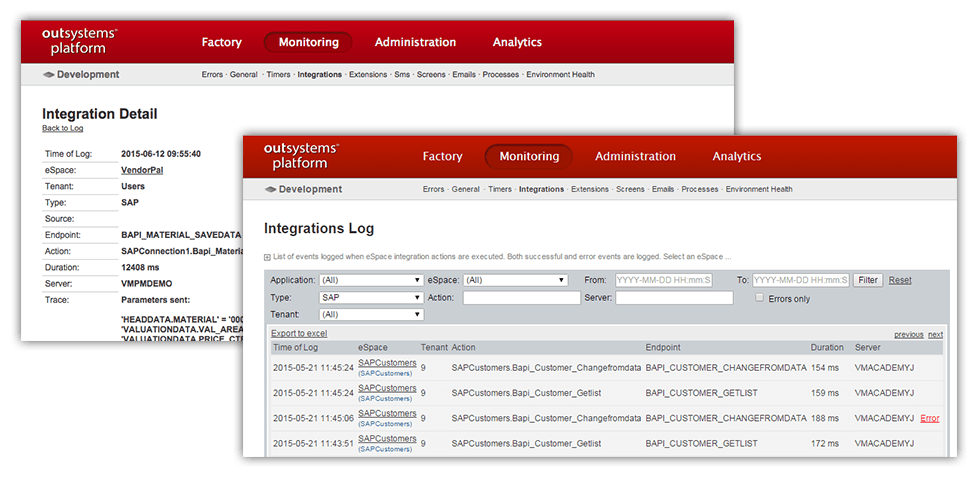Click the 12408 ms duration value
Image resolution: width=980 pixels, height=479 pixels.
pos(141,267)
